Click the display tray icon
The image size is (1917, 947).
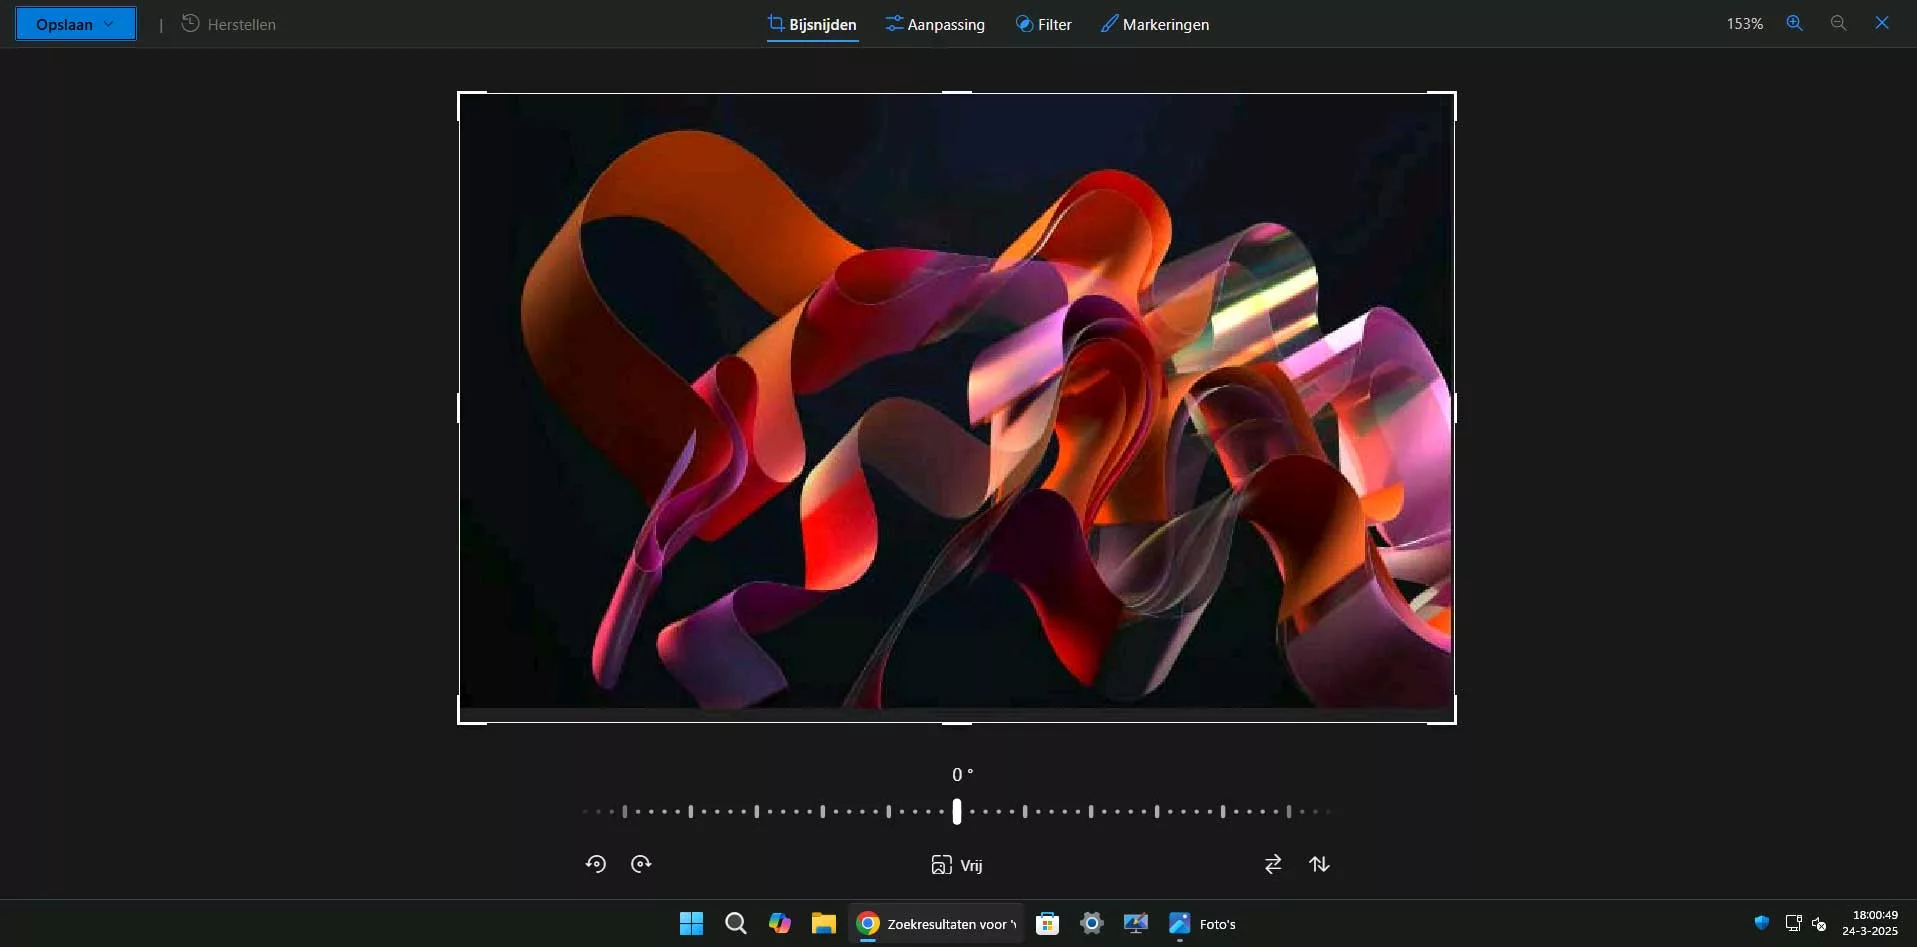click(1793, 923)
